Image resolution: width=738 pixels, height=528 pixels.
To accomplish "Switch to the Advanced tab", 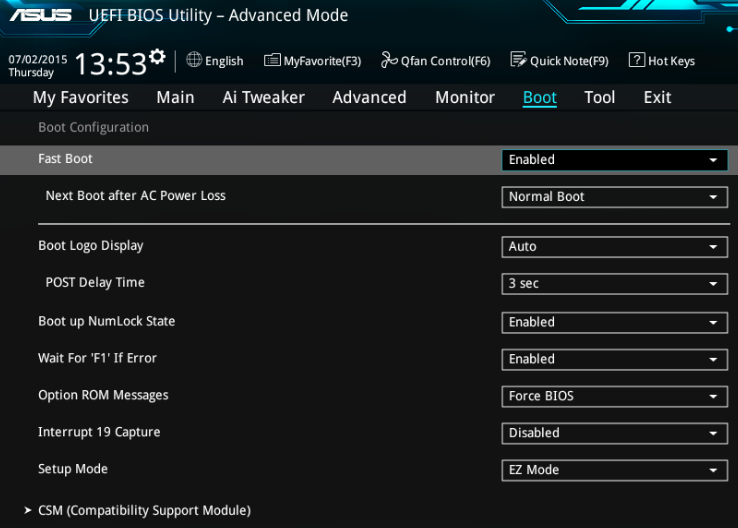I will tap(369, 97).
